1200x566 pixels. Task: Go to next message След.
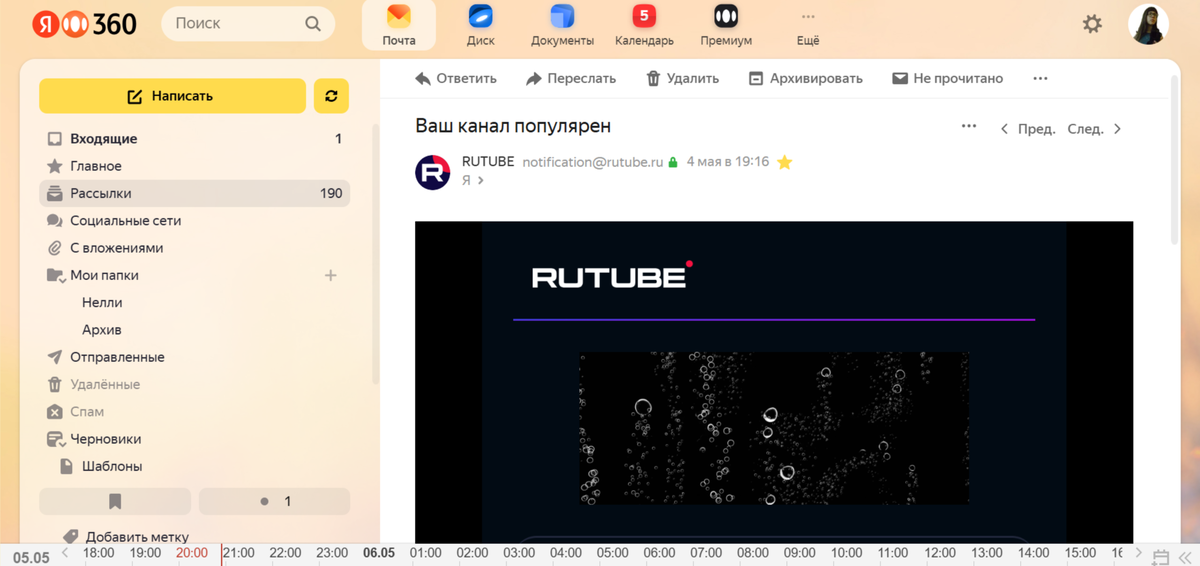click(1095, 129)
